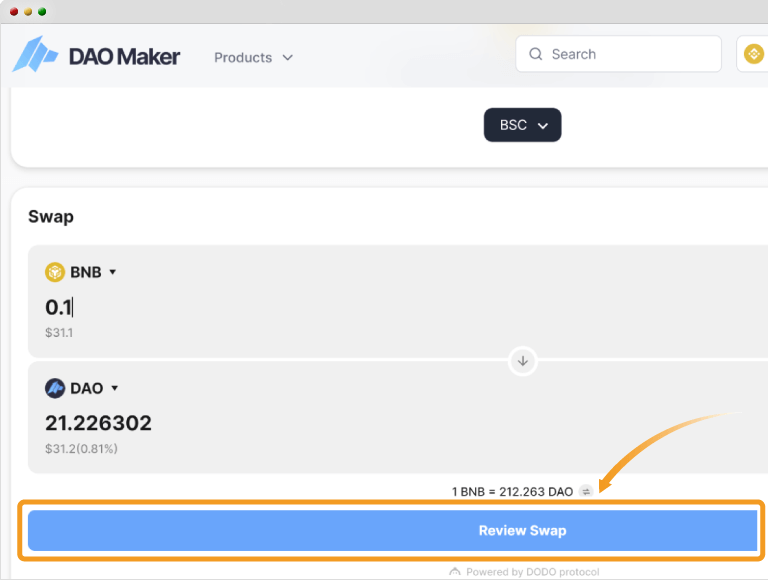Click the $31.1 value text
The width and height of the screenshot is (768, 580).
[x=59, y=333]
